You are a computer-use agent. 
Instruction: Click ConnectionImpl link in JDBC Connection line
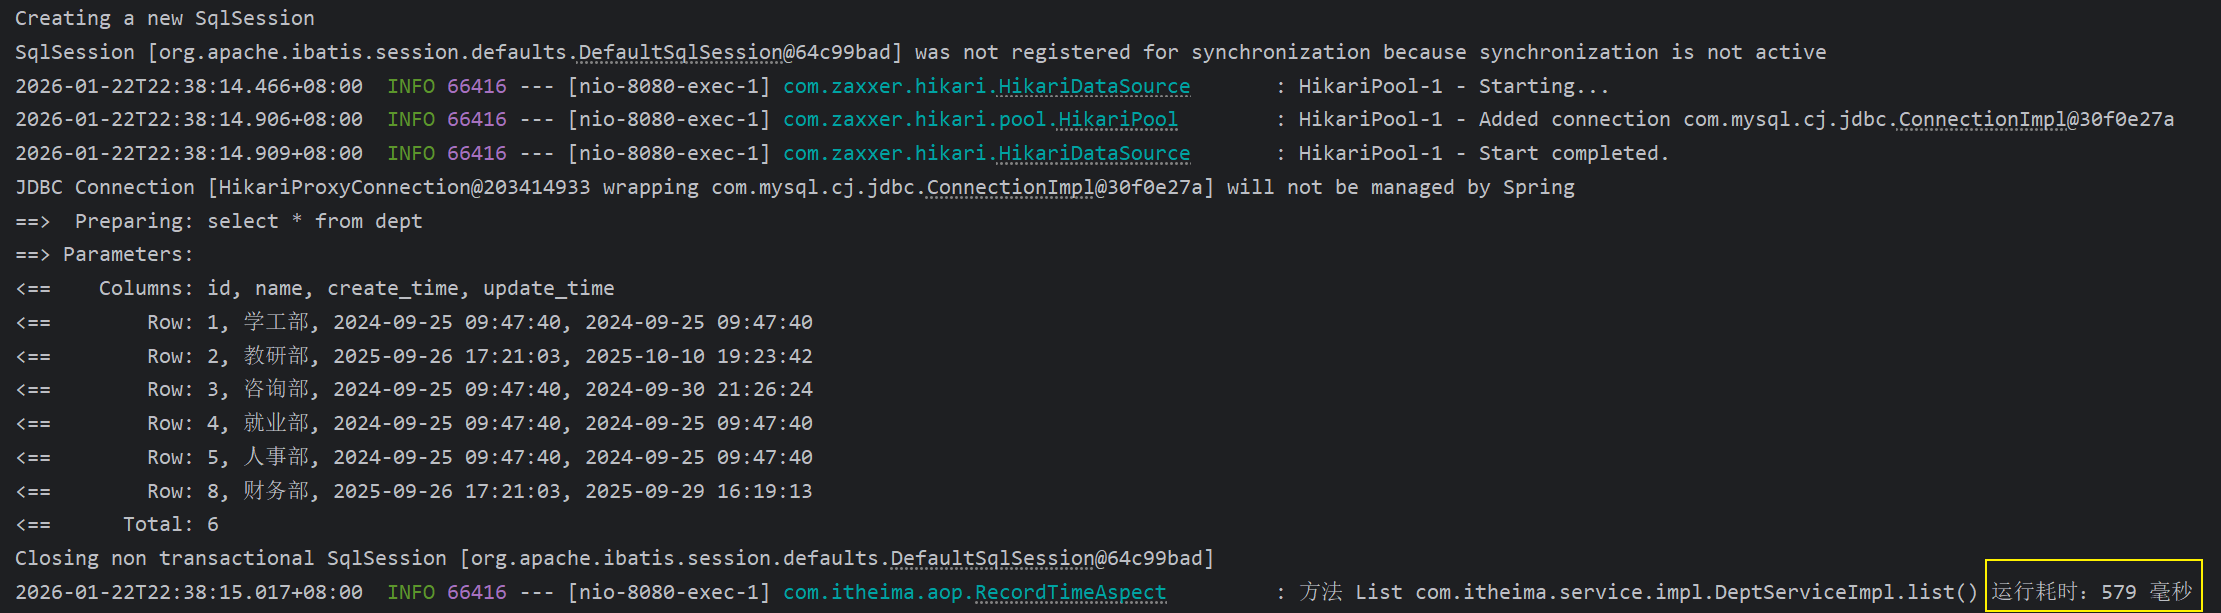pos(1010,187)
